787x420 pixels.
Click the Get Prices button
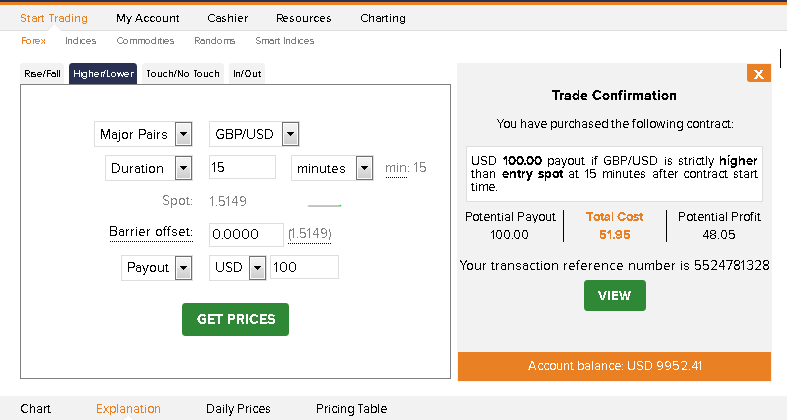tap(235, 319)
